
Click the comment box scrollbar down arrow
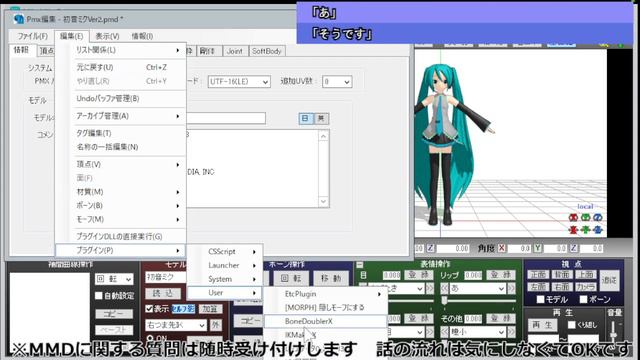pyautogui.click(x=323, y=202)
